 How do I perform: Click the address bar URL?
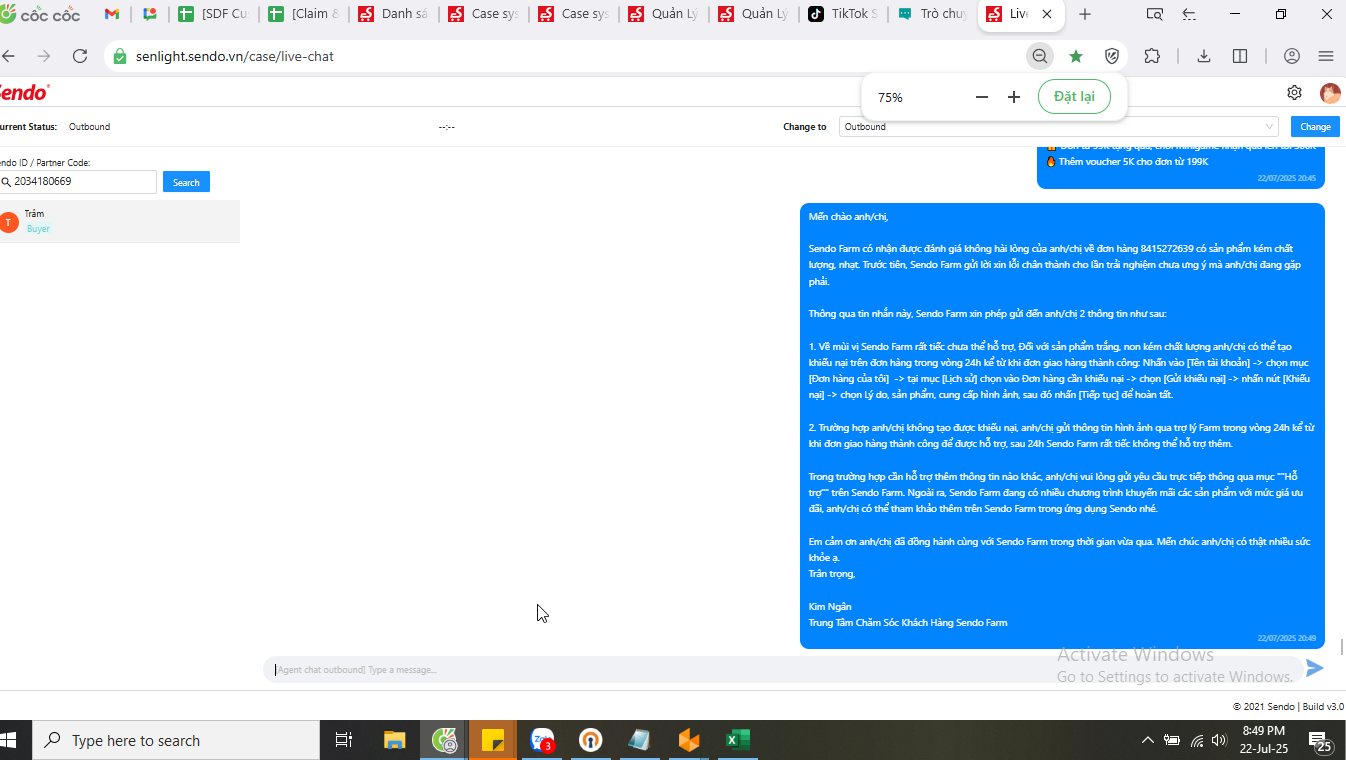[235, 56]
